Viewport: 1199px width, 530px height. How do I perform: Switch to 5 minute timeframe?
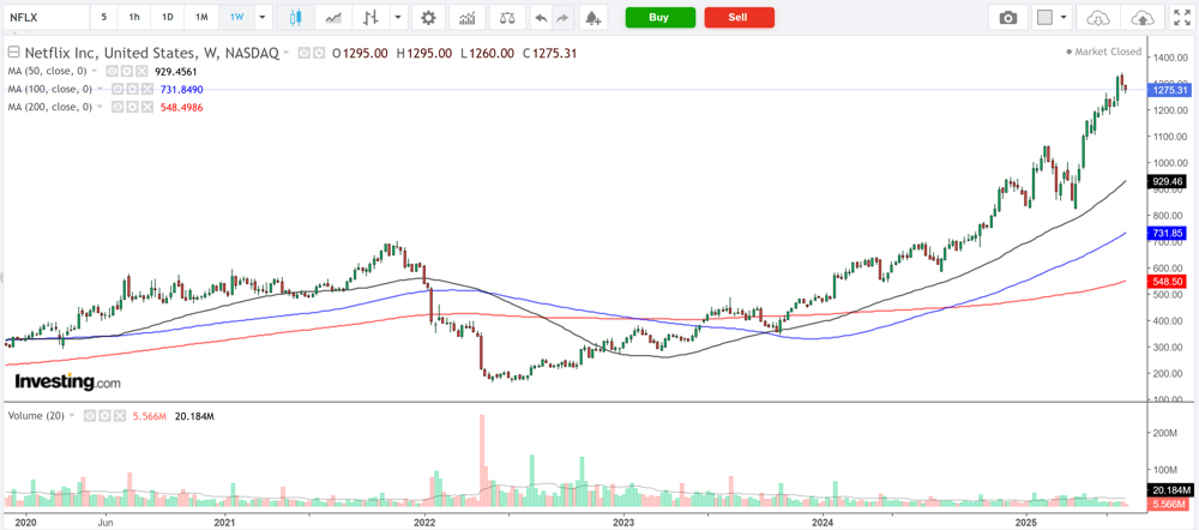104,18
